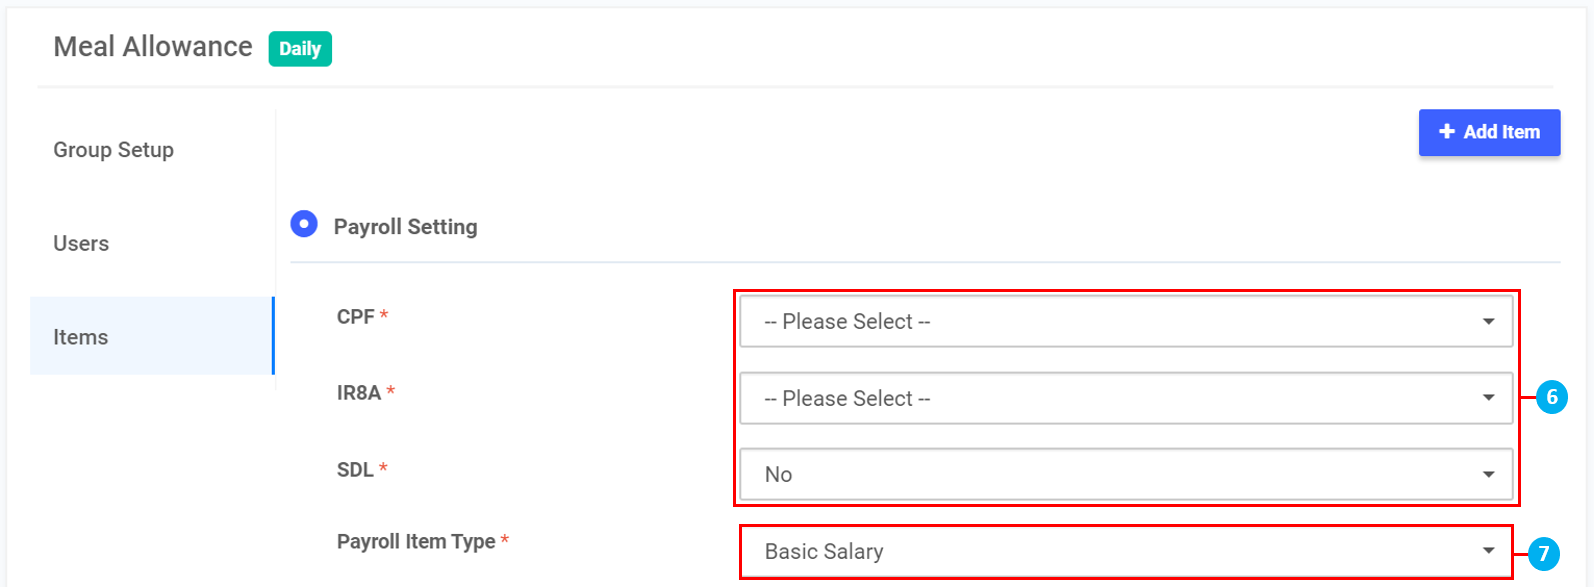Go to the Users tab
The image size is (1594, 587).
81,244
